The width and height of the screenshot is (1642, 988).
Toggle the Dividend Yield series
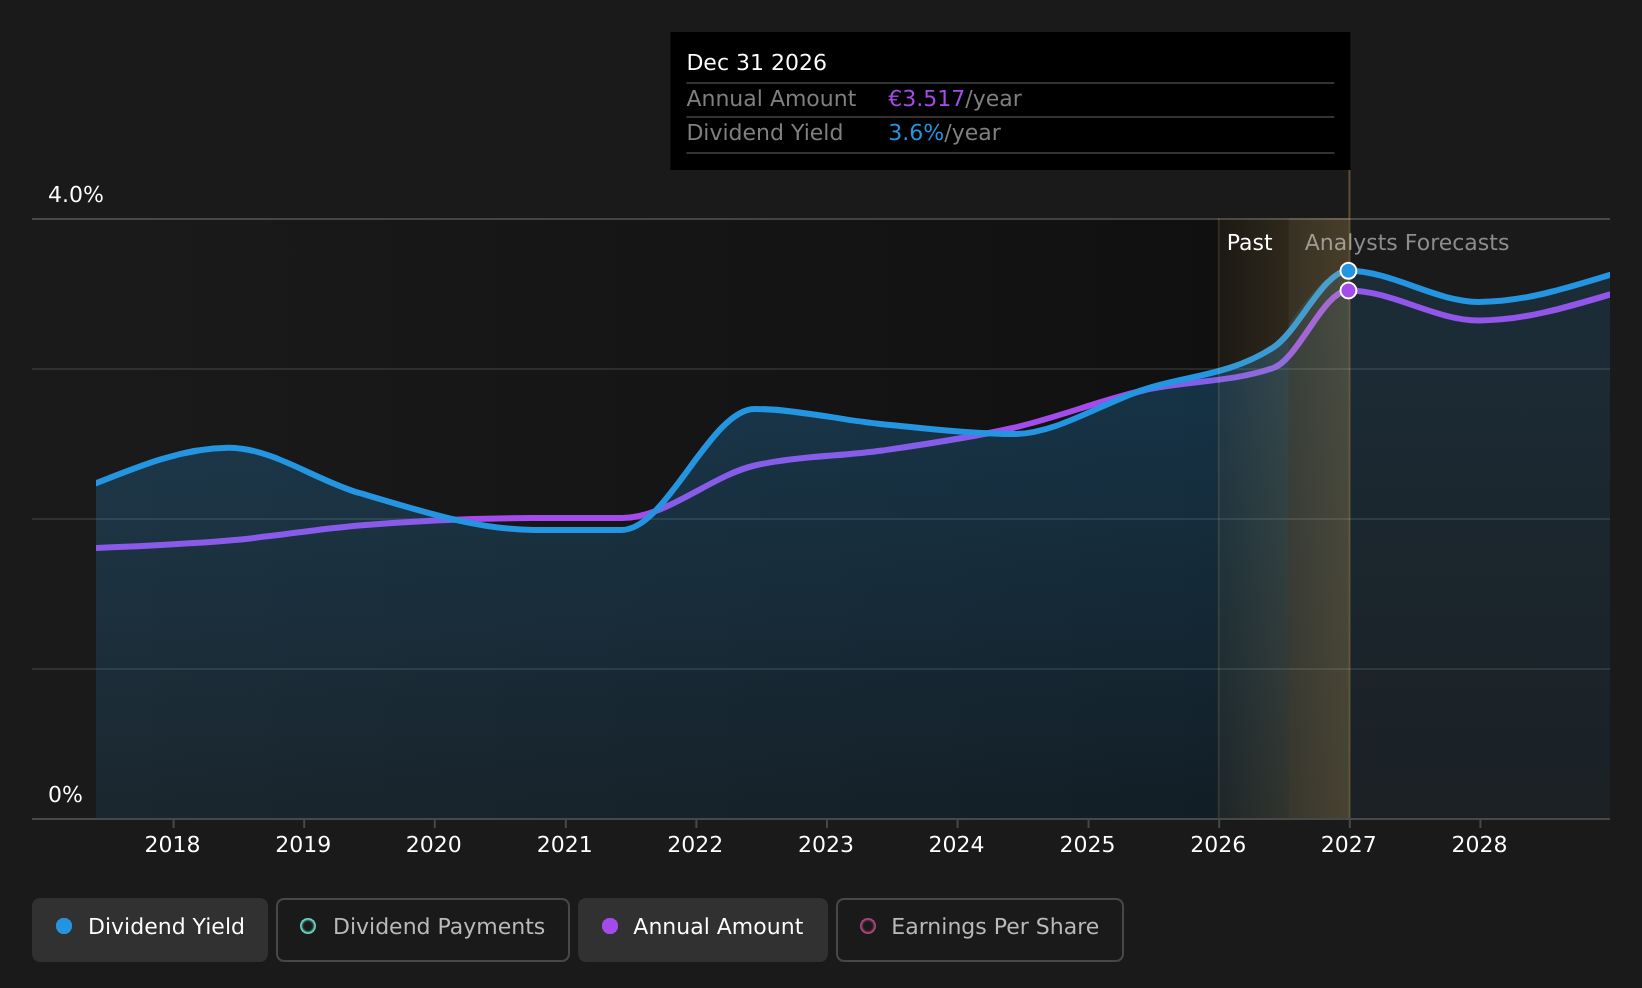coord(150,929)
